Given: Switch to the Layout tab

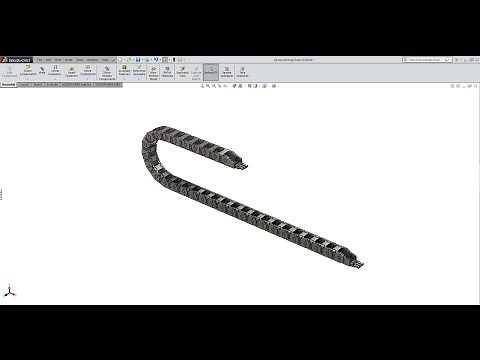Looking at the screenshot, I should pyautogui.click(x=24, y=85).
